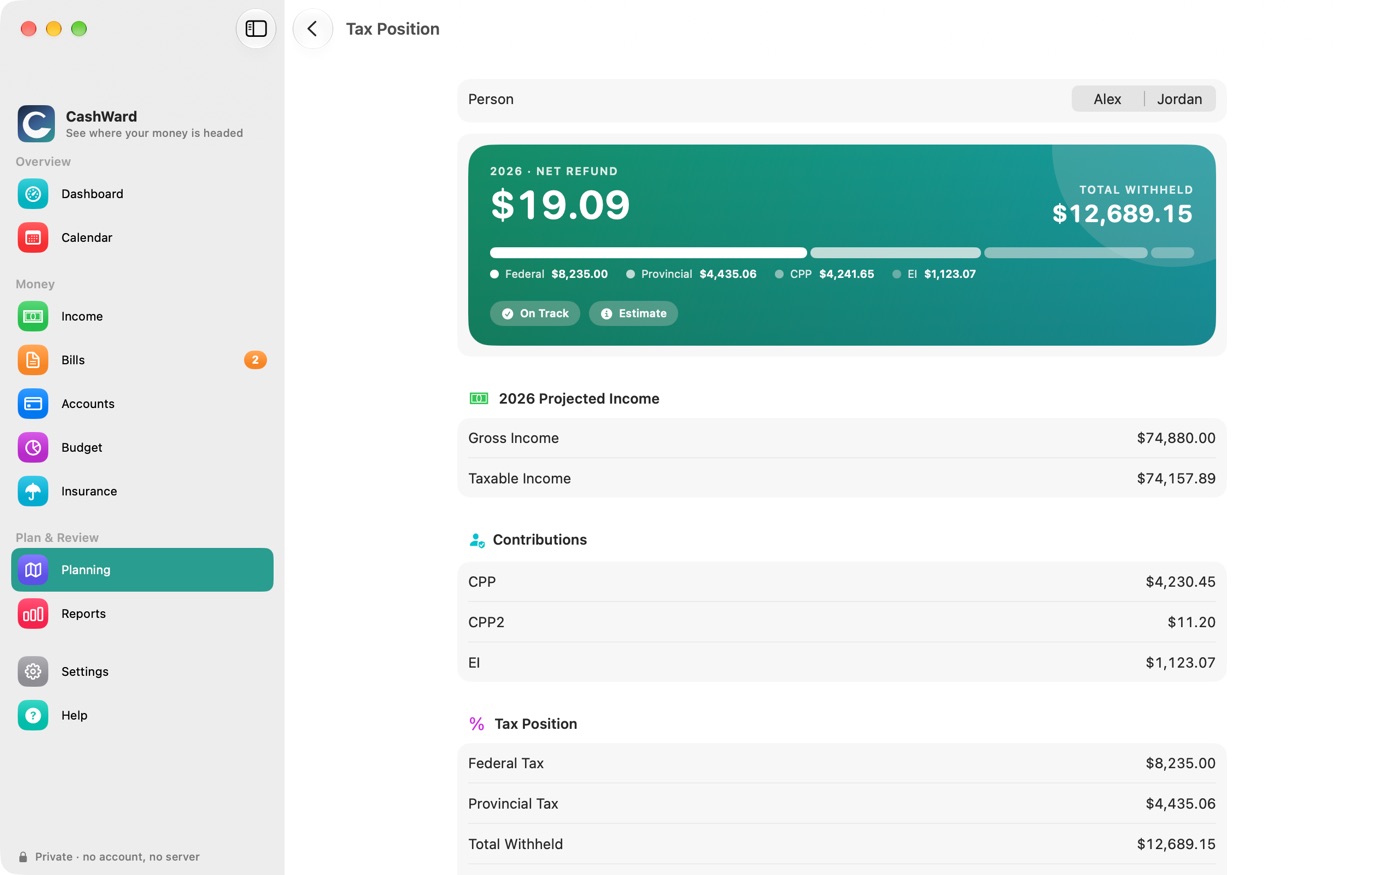Open Settings in the sidebar
This screenshot has width=1400, height=875.
(x=142, y=672)
